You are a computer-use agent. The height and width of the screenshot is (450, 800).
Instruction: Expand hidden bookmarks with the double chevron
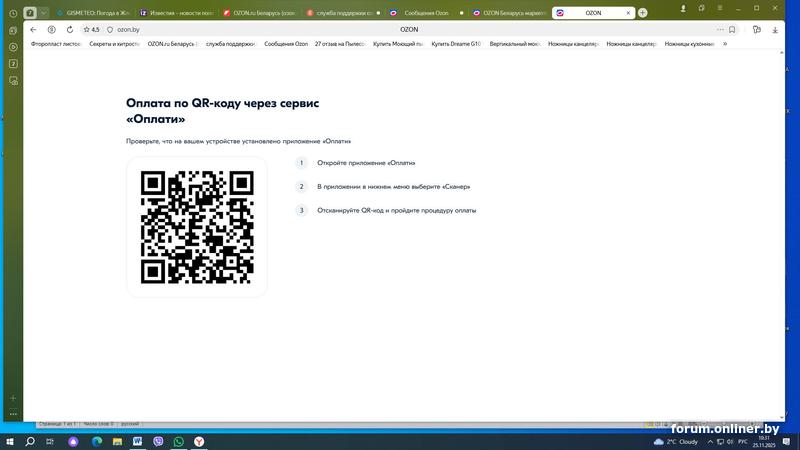click(x=724, y=44)
